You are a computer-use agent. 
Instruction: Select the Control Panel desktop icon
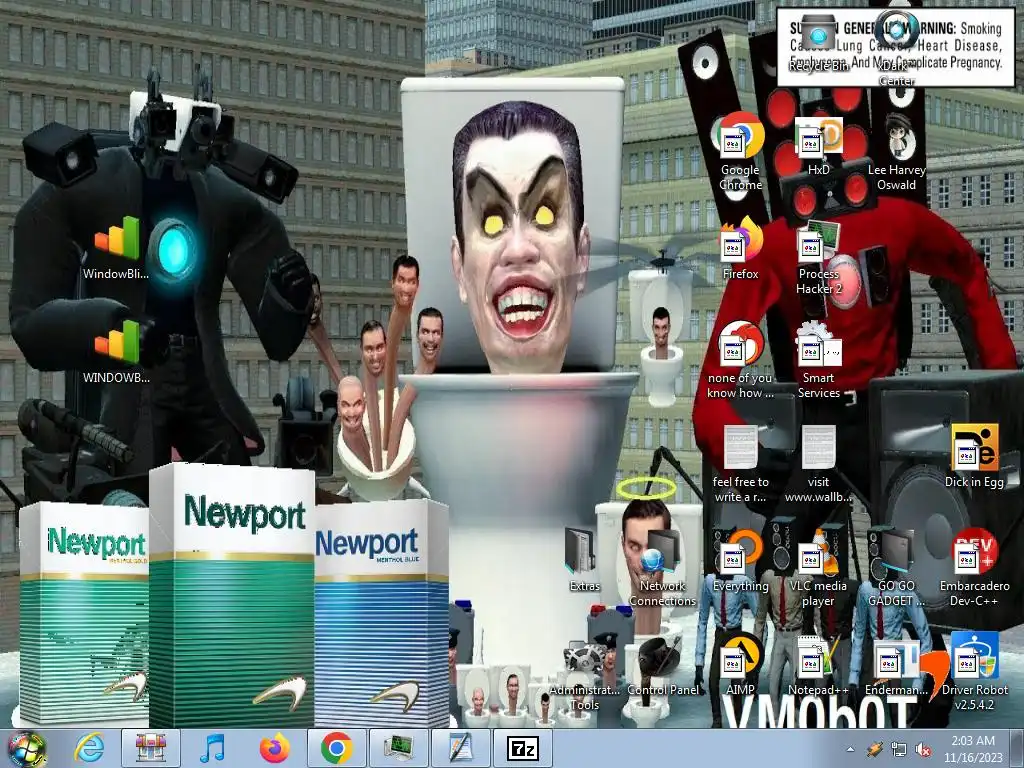pyautogui.click(x=662, y=665)
